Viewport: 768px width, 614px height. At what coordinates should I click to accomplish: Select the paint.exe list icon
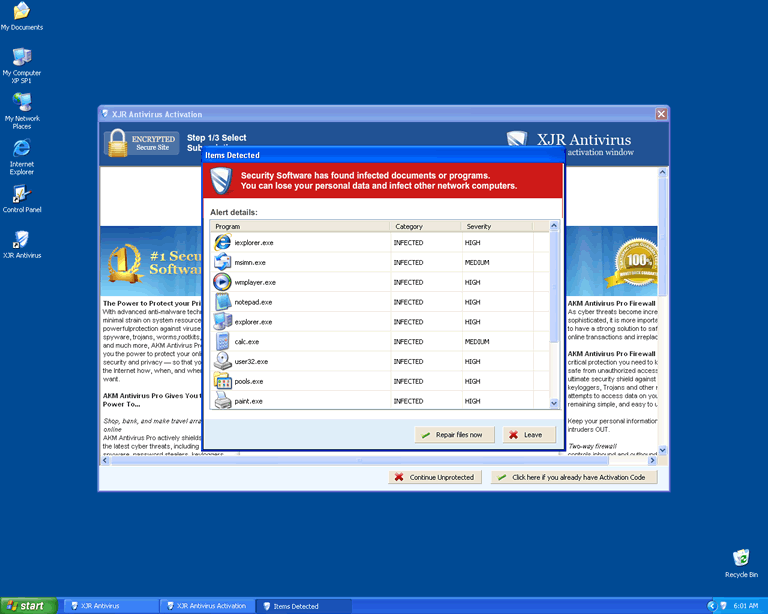click(x=222, y=401)
